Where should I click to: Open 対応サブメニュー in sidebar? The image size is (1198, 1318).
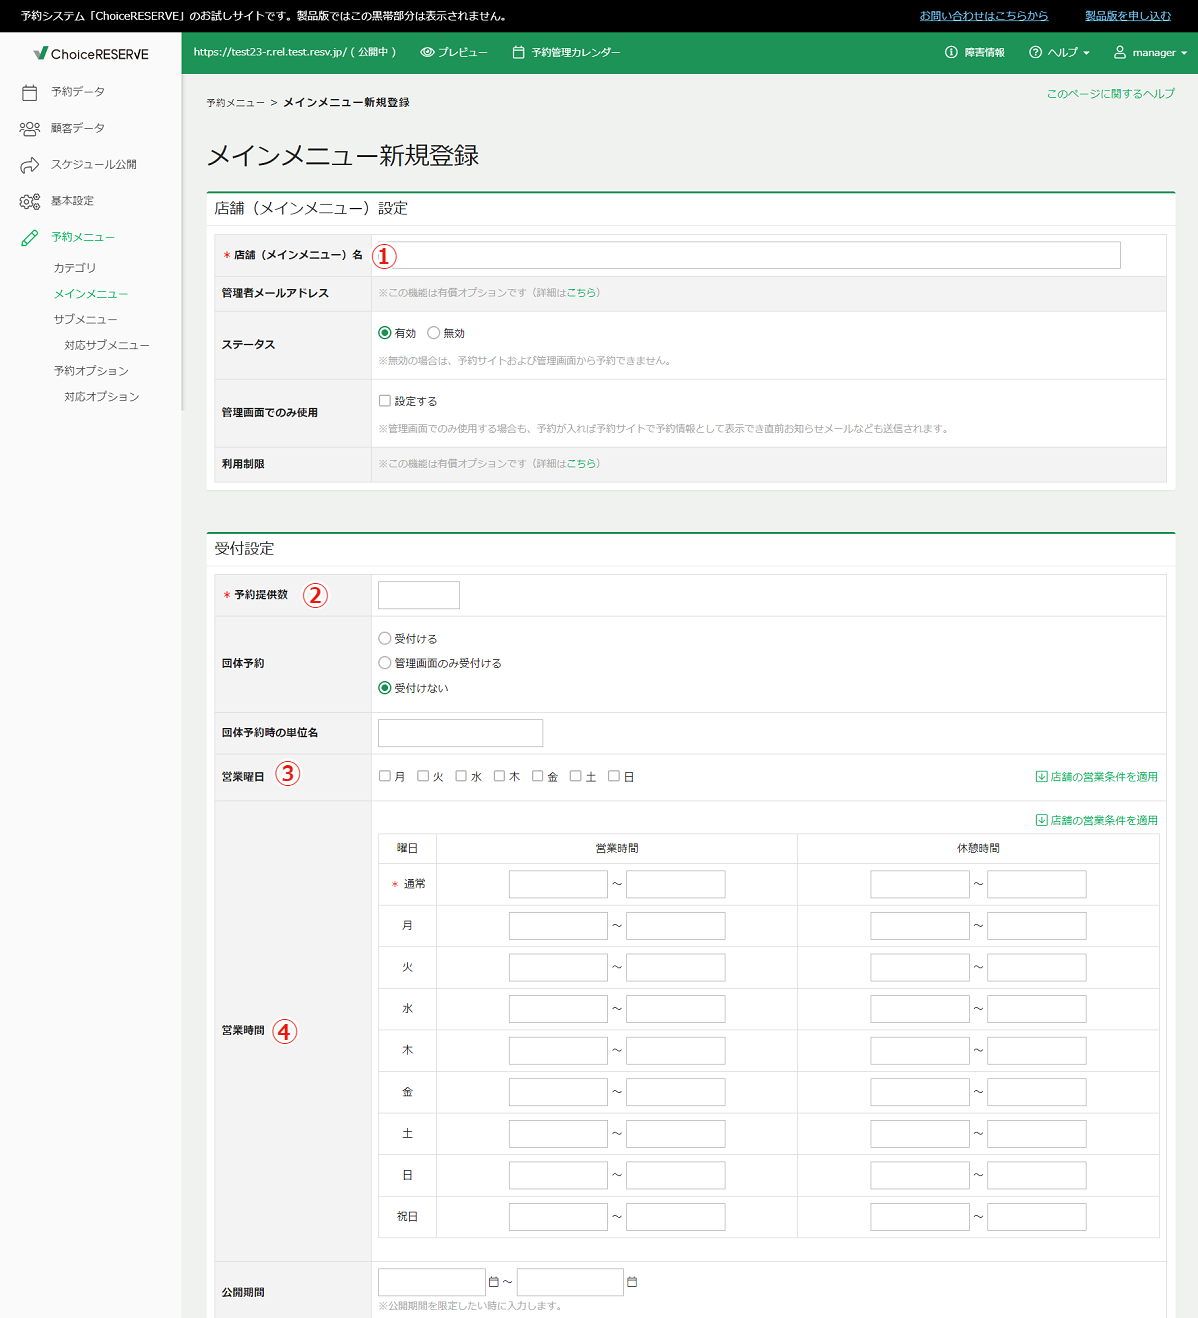point(107,345)
